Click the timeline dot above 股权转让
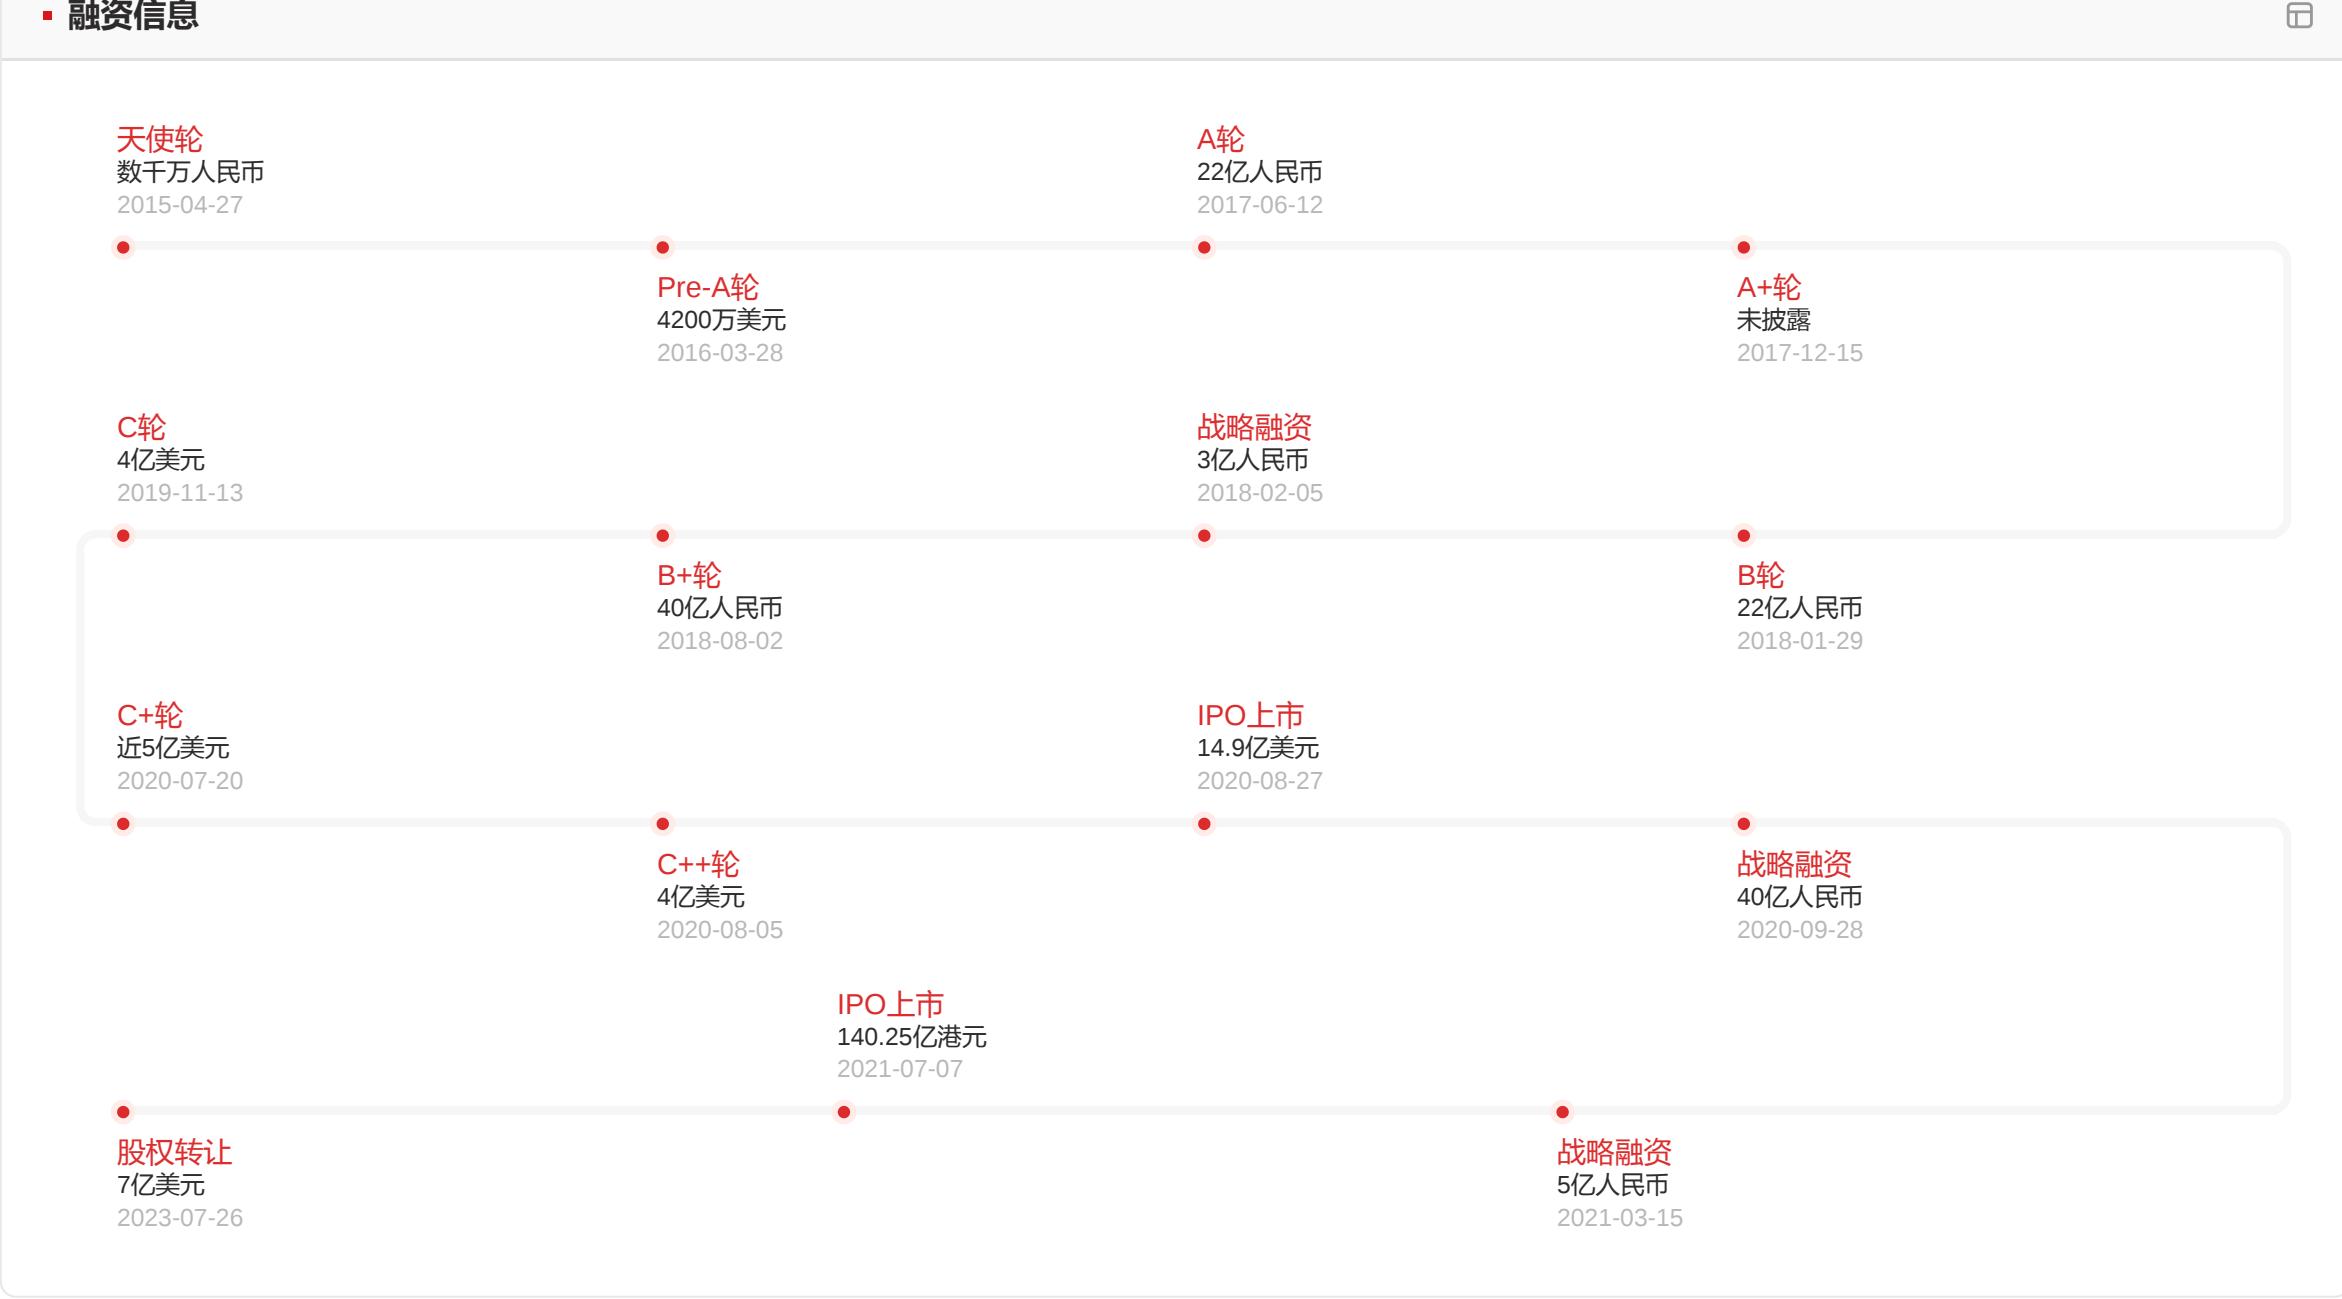The image size is (2342, 1299). (x=123, y=1112)
